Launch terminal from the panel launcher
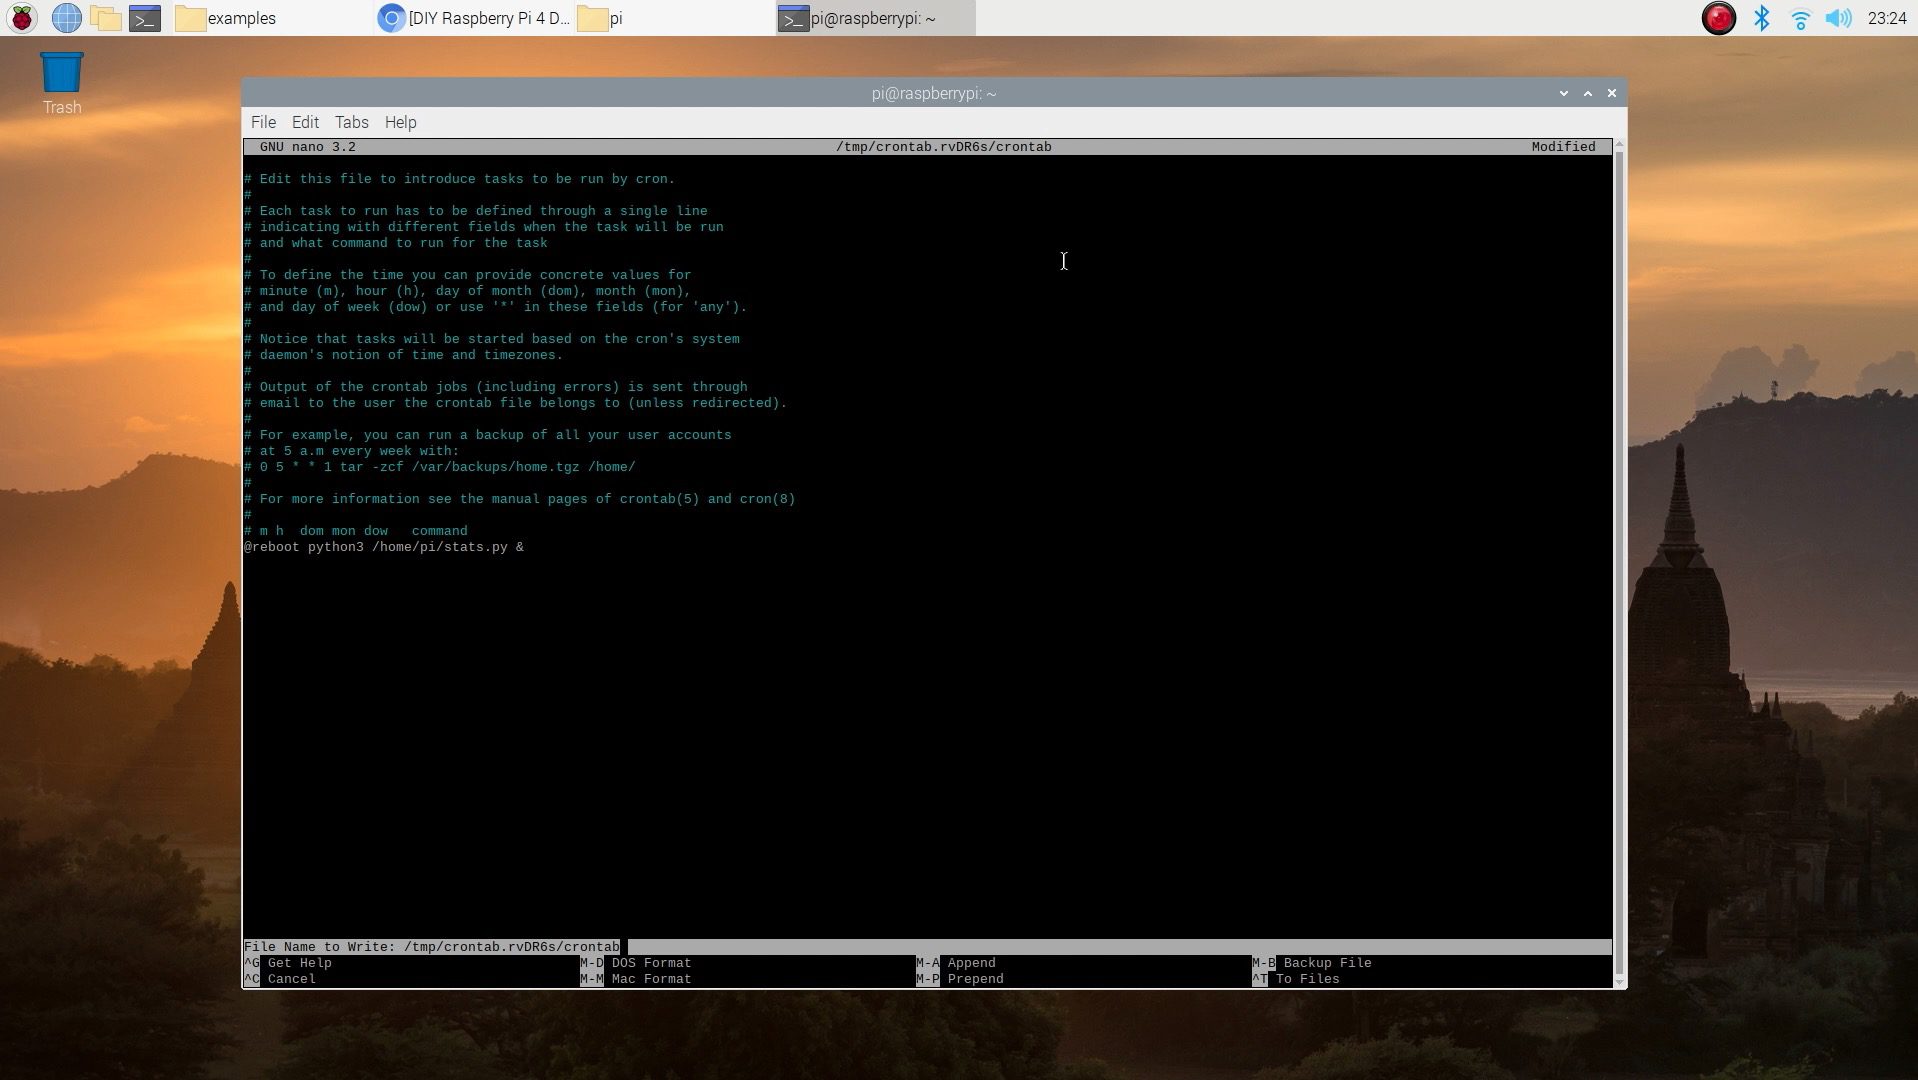This screenshot has width=1918, height=1080. [145, 18]
